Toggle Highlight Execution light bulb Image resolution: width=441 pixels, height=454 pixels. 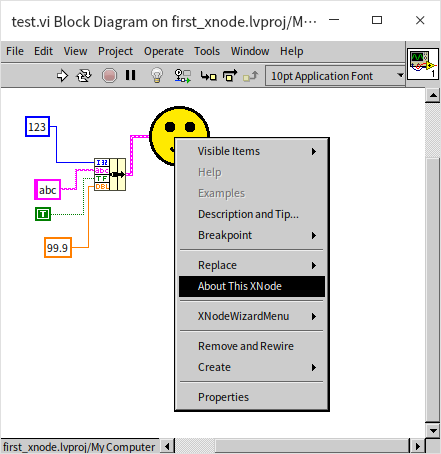click(x=157, y=75)
